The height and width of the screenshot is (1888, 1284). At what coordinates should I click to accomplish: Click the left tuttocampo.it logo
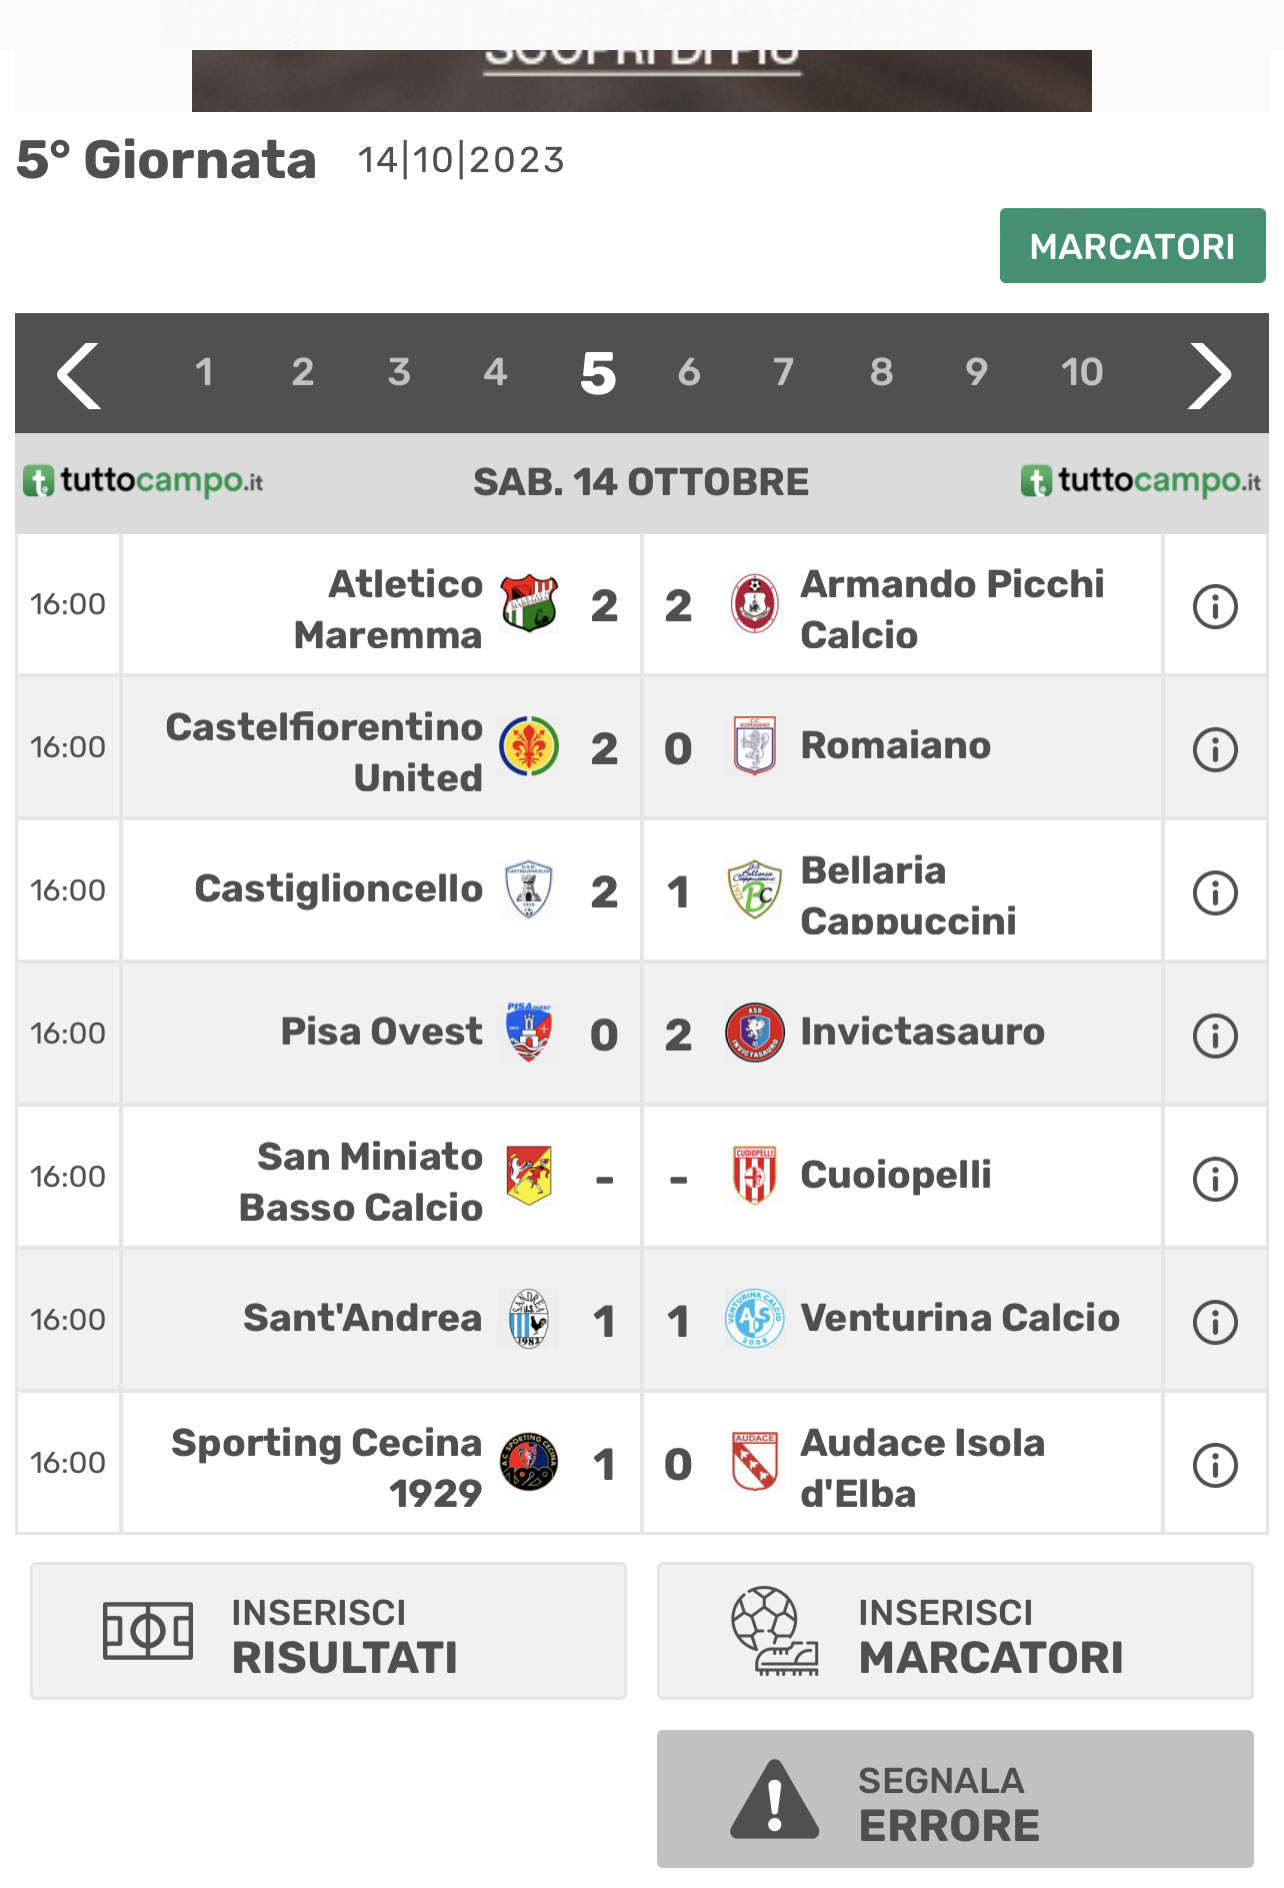tap(143, 481)
